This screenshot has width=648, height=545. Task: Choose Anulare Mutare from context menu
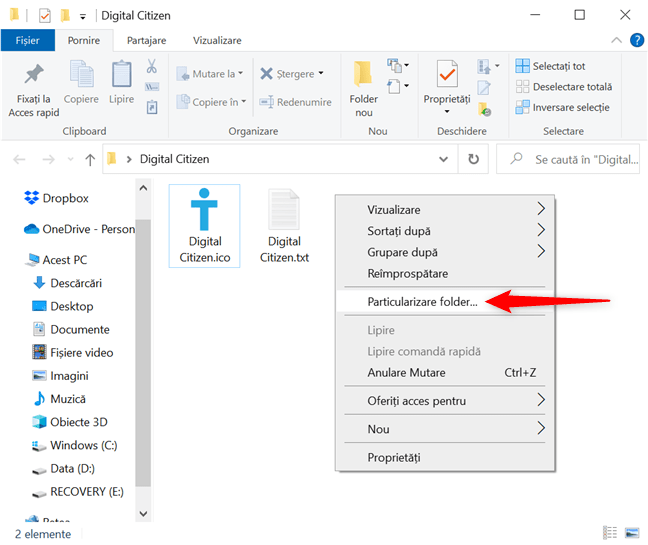pyautogui.click(x=445, y=373)
